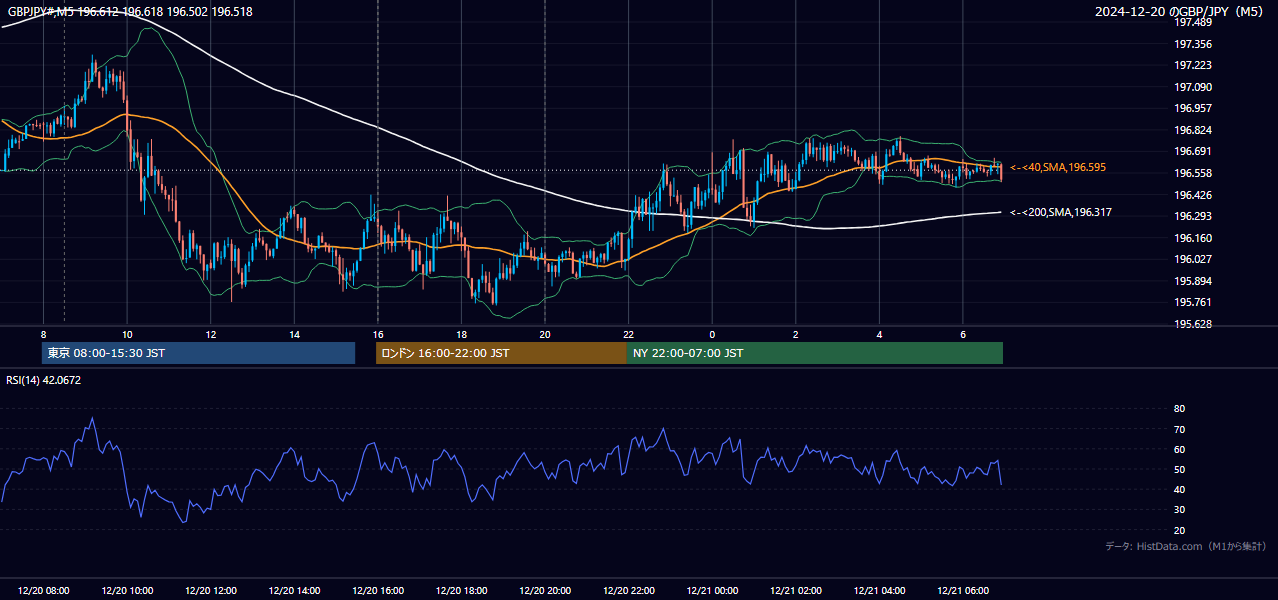The height and width of the screenshot is (600, 1278).
Task: Click price axis label 196.558
Action: [1192, 173]
